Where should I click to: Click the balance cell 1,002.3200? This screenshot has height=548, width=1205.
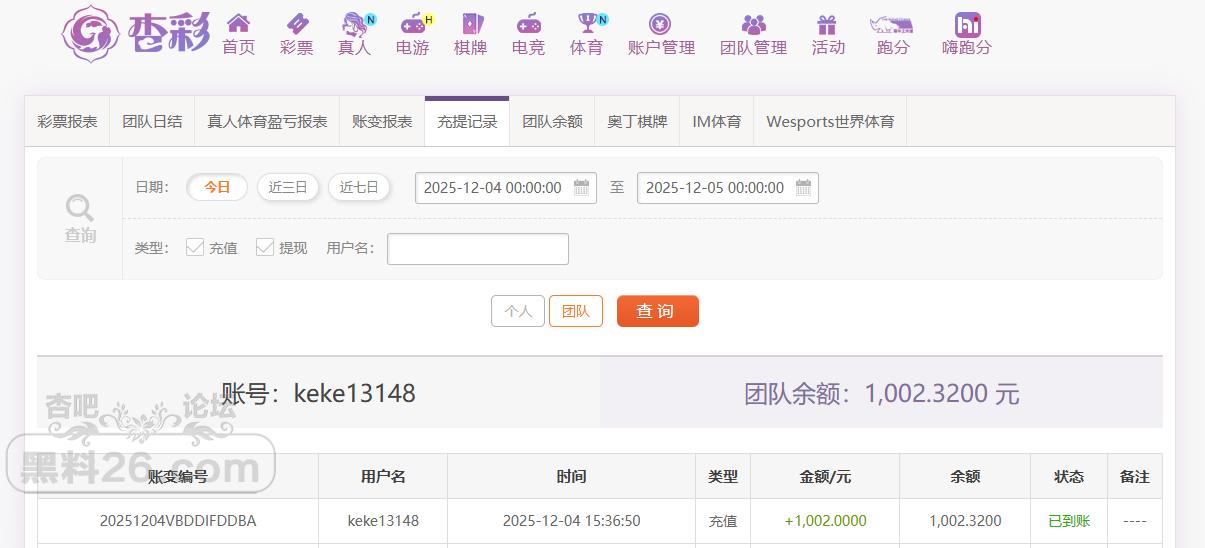coord(965,521)
